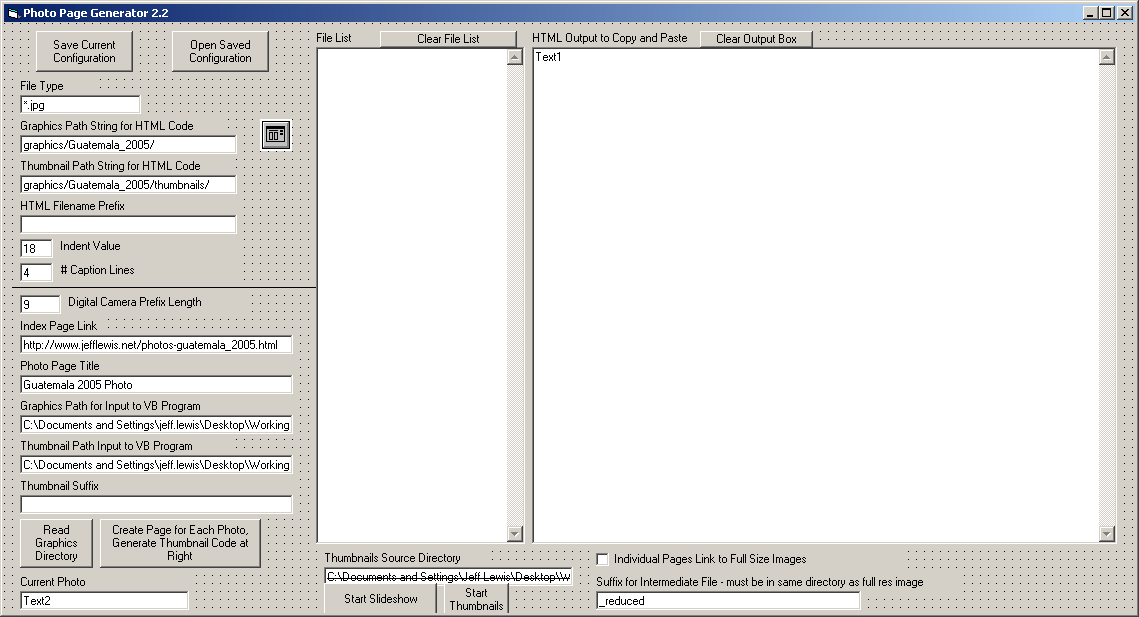Click the 'HTML Filename Prefix' label
This screenshot has height=617, width=1139.
[x=72, y=206]
